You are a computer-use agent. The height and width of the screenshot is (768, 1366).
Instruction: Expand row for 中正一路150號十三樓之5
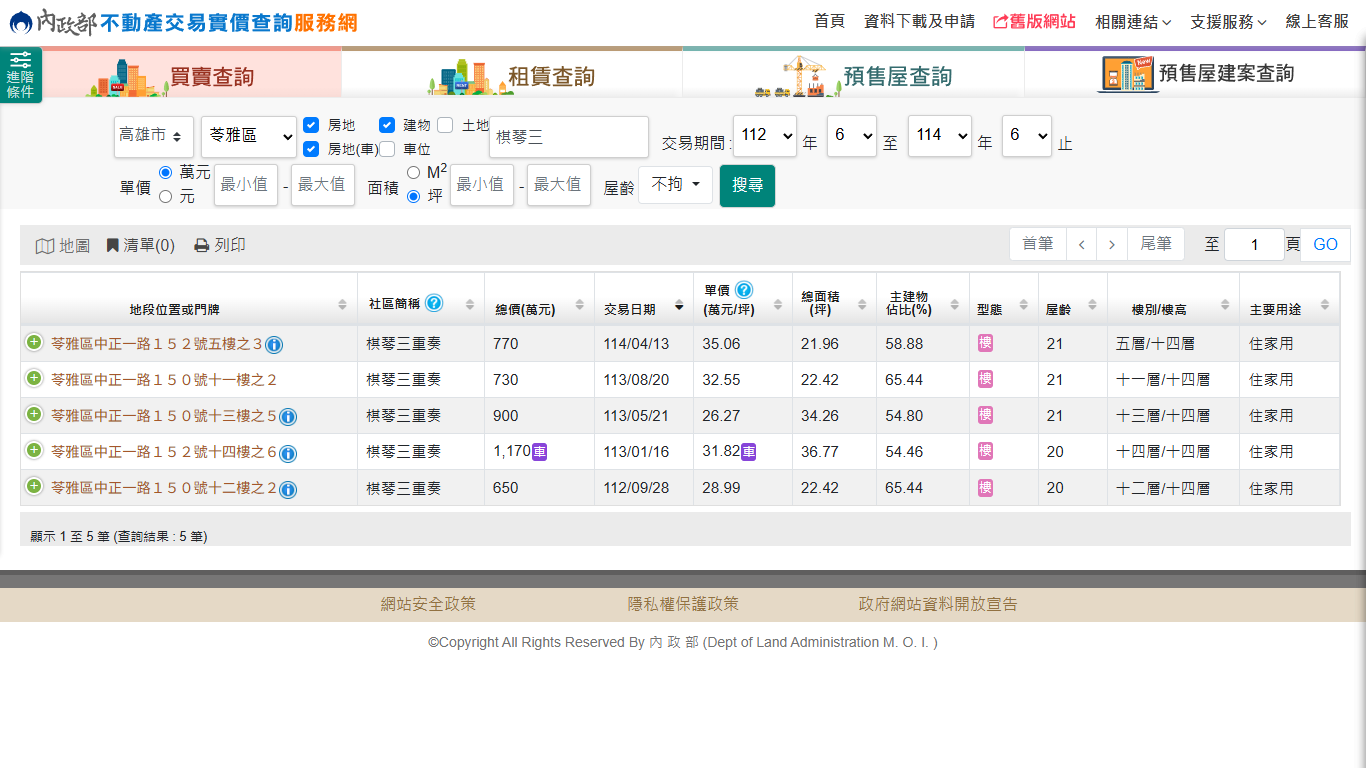34,414
